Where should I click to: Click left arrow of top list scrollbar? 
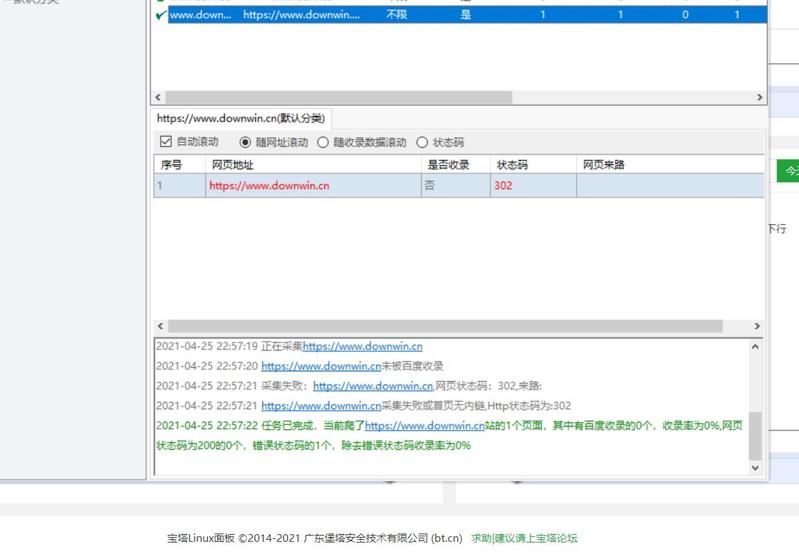[158, 98]
